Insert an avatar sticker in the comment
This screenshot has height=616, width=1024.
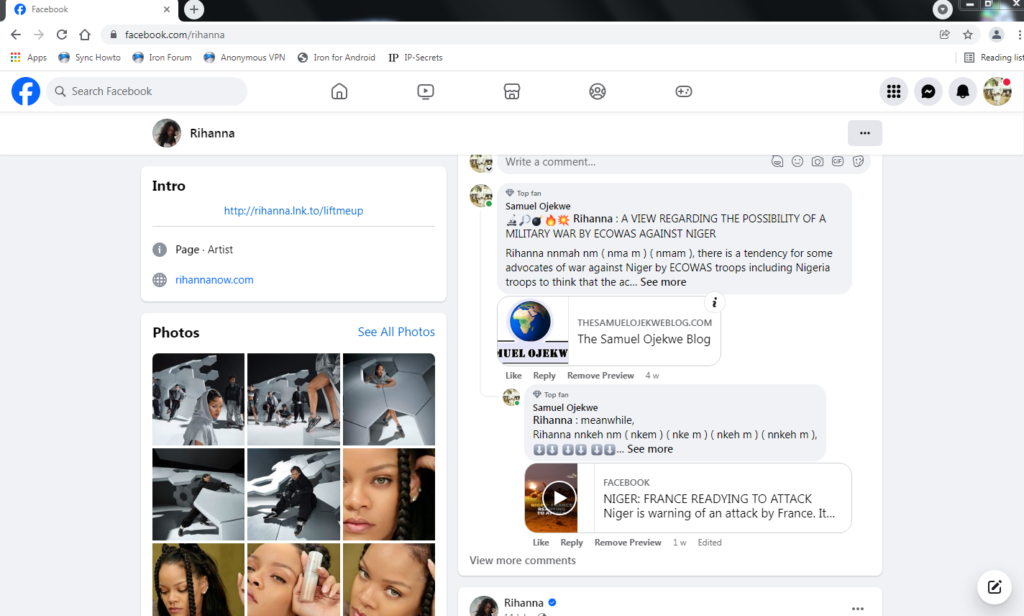coord(777,161)
